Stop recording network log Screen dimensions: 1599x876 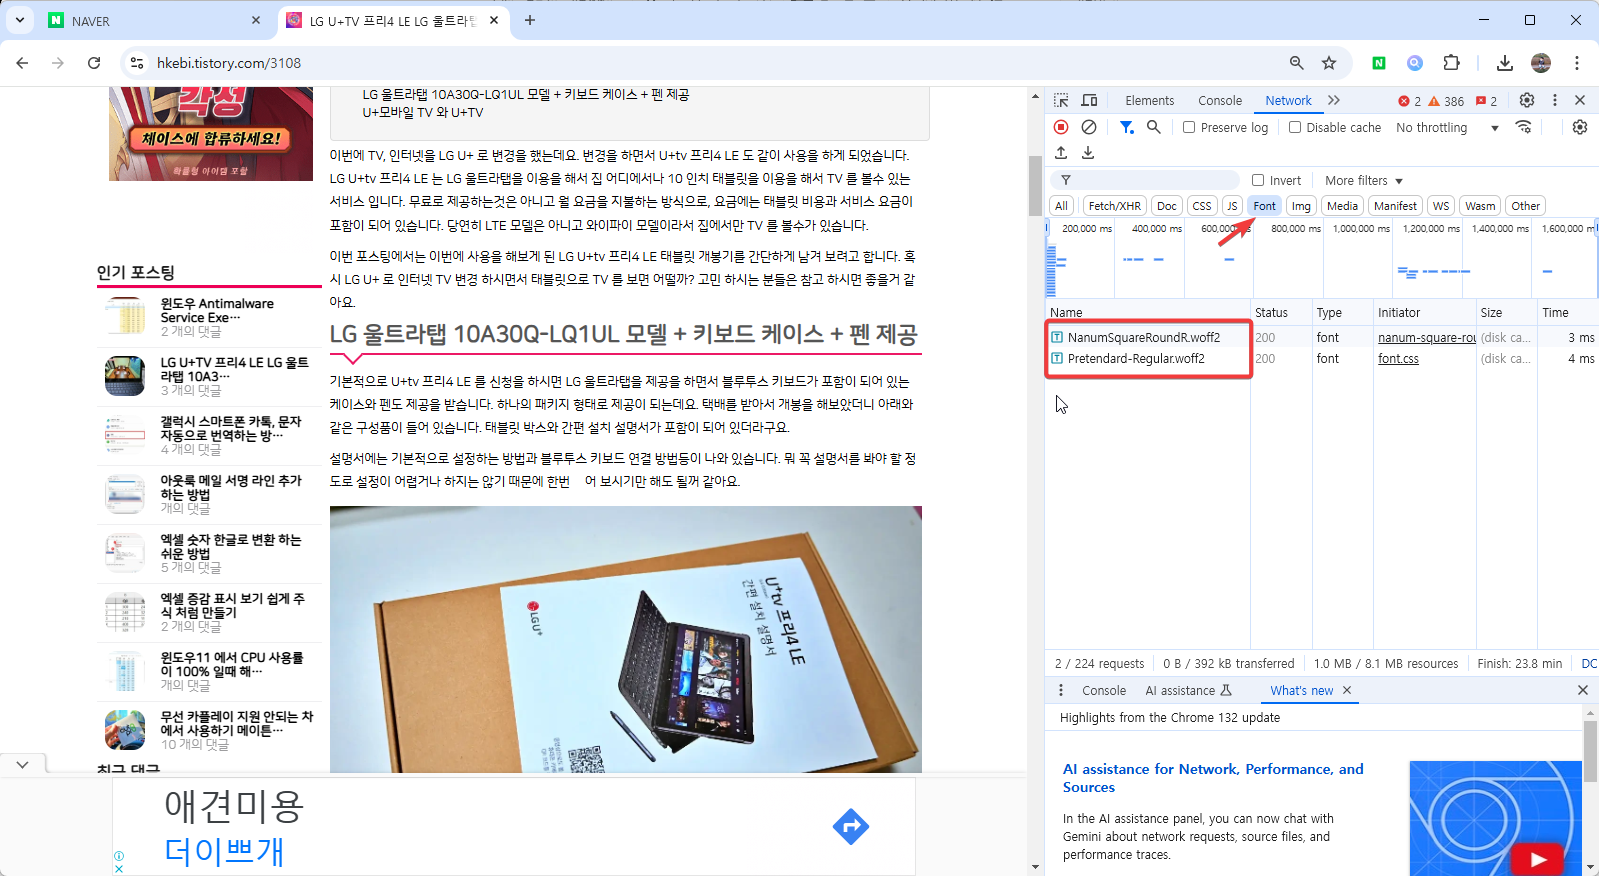tap(1061, 127)
